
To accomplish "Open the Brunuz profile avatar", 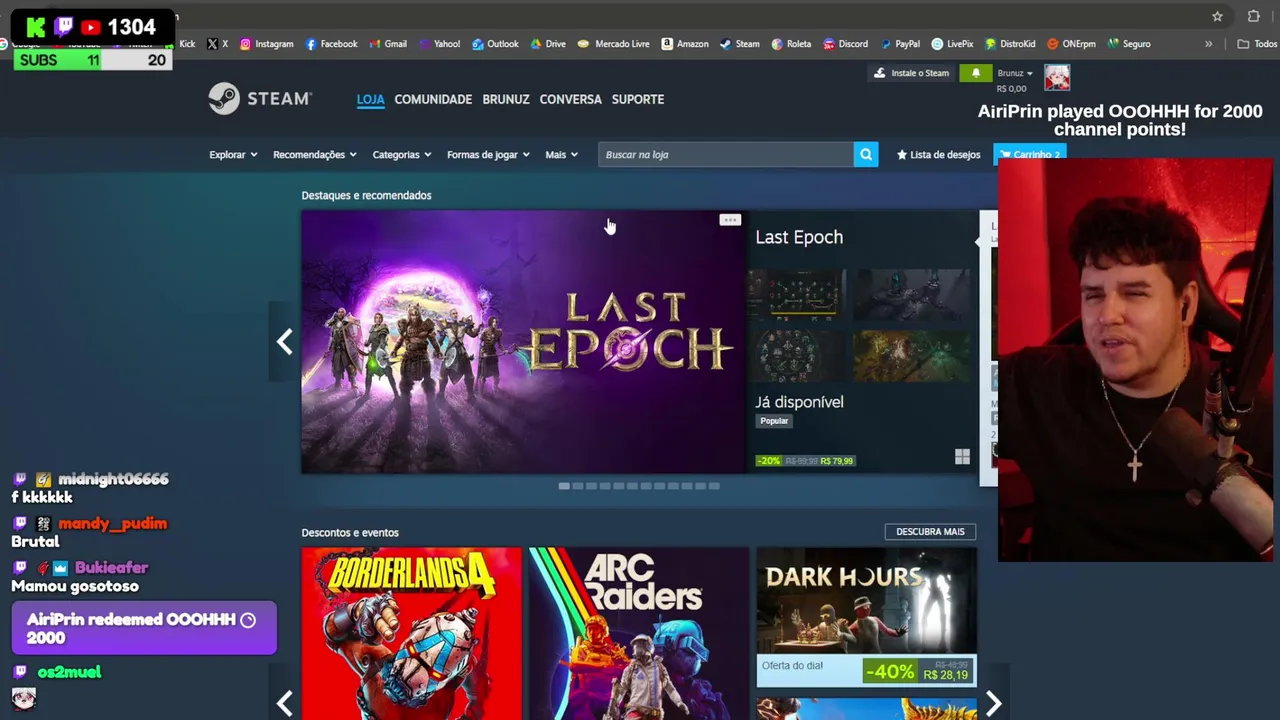I will pos(1057,77).
